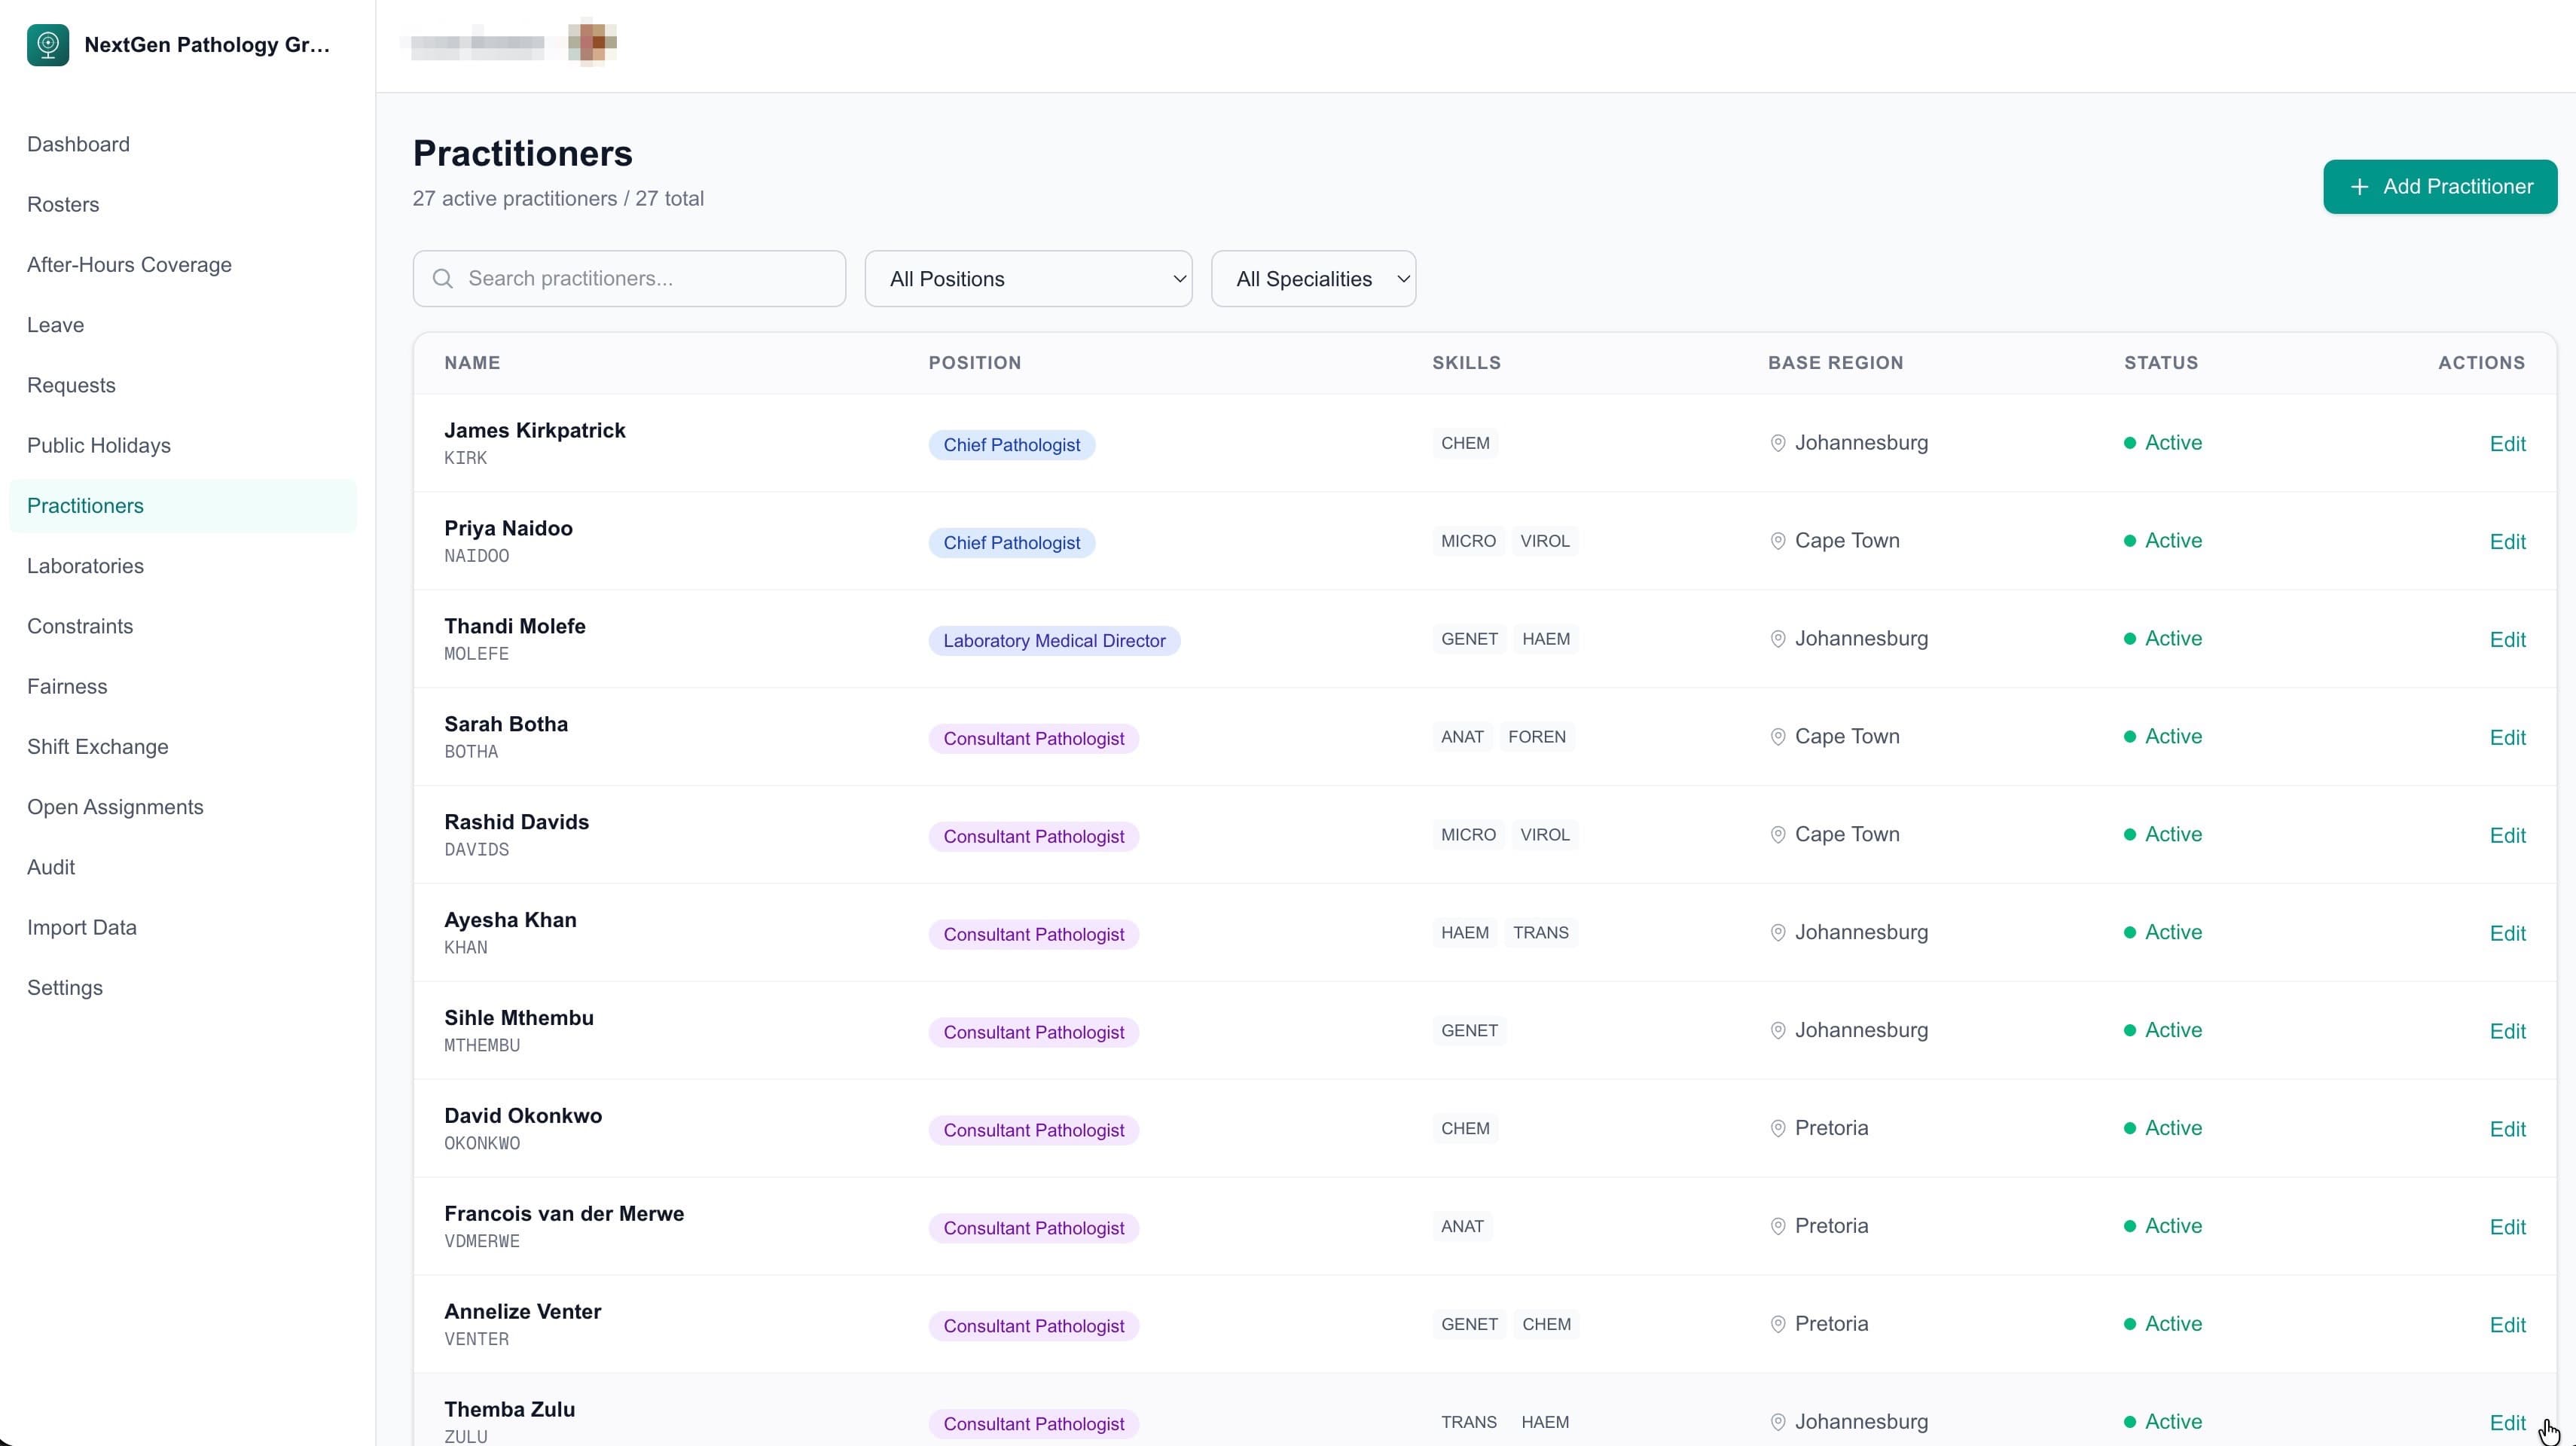
Task: Click the search magnifier icon
Action: pyautogui.click(x=443, y=279)
